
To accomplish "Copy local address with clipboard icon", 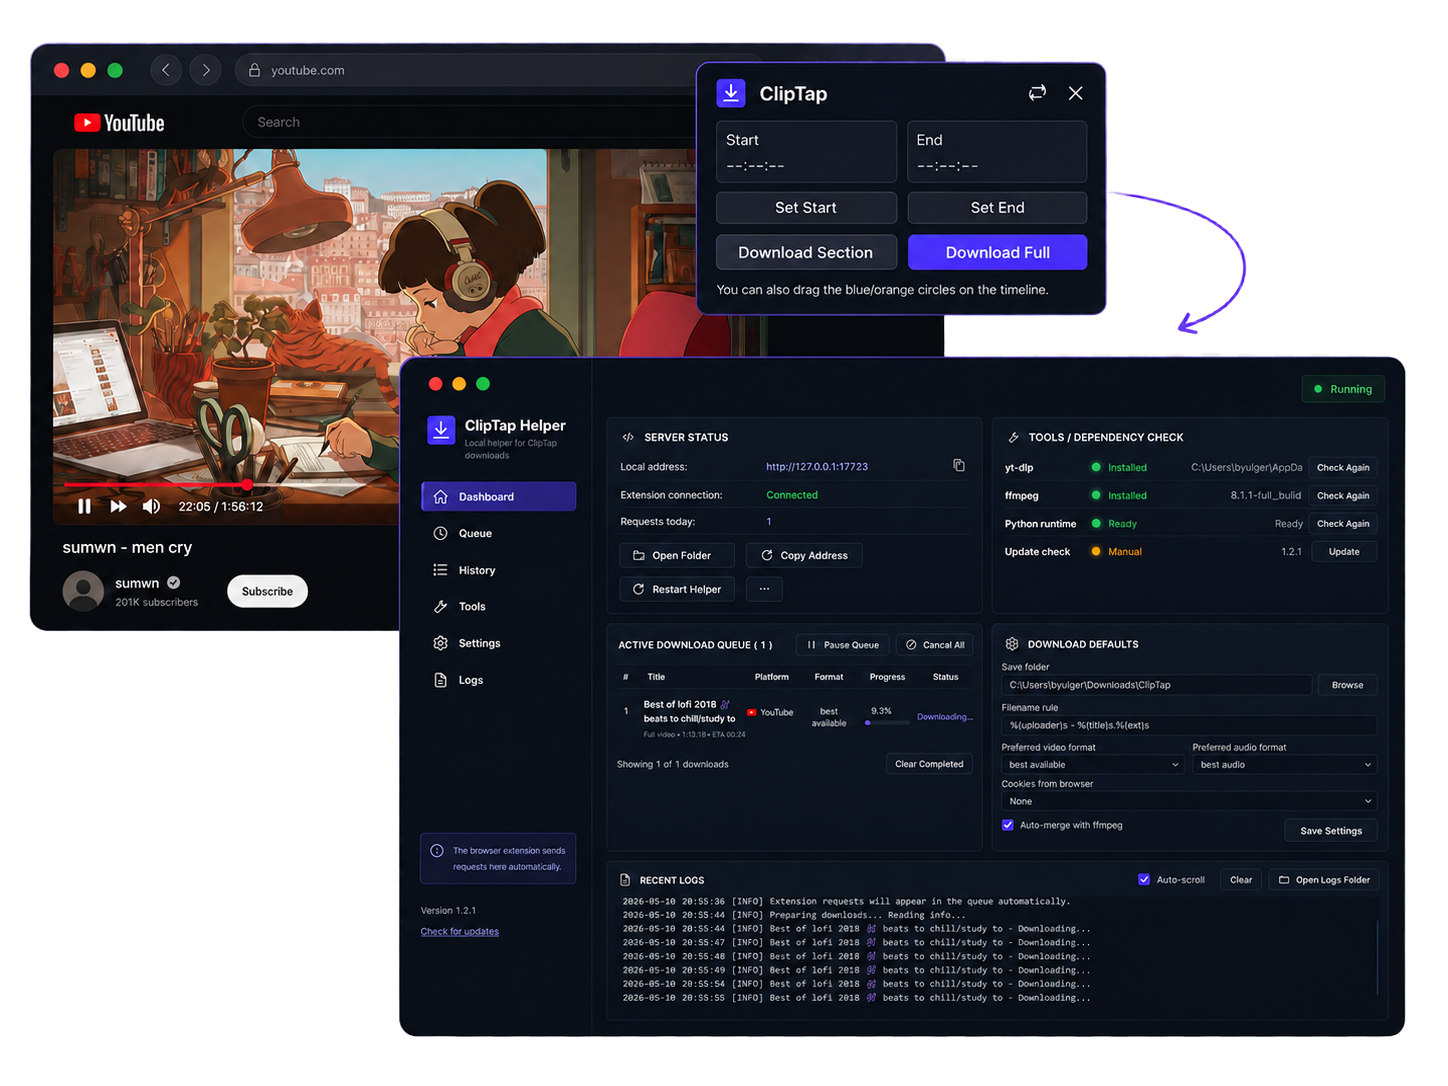I will point(959,465).
